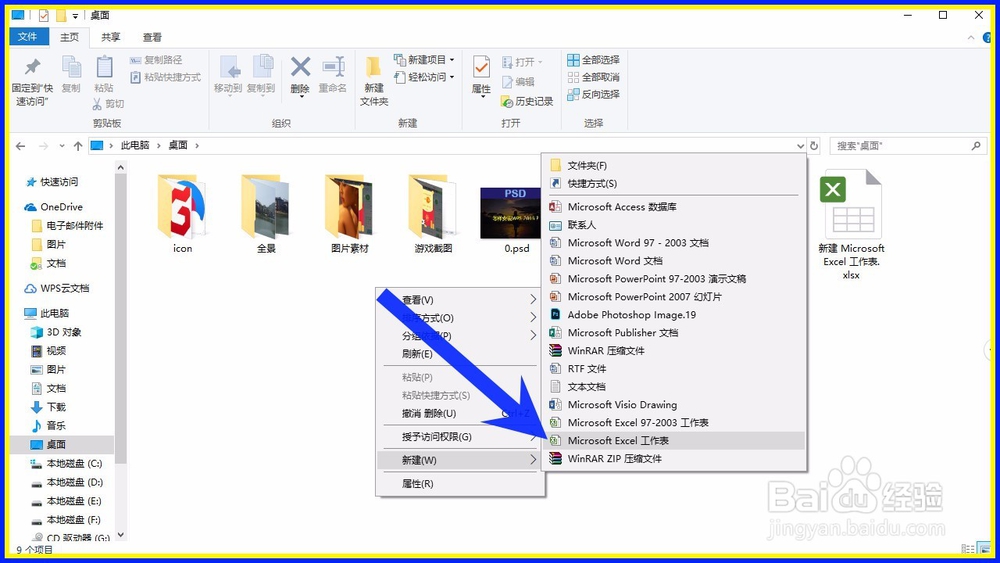Choose WinRAR ZIP 压缩文件 entry
Screen dimensions: 1000x563
[673, 458]
